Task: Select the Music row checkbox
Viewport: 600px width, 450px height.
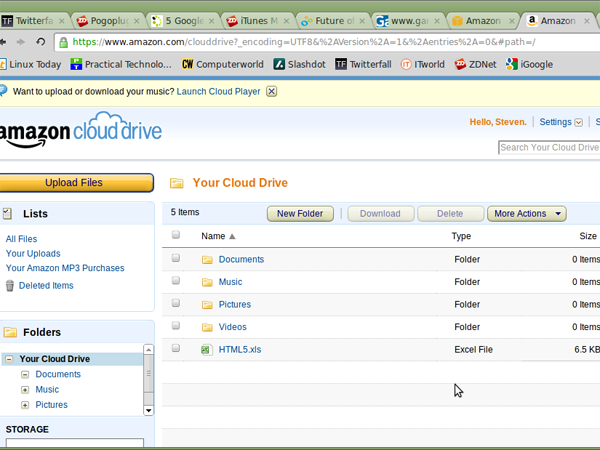Action: (x=176, y=280)
